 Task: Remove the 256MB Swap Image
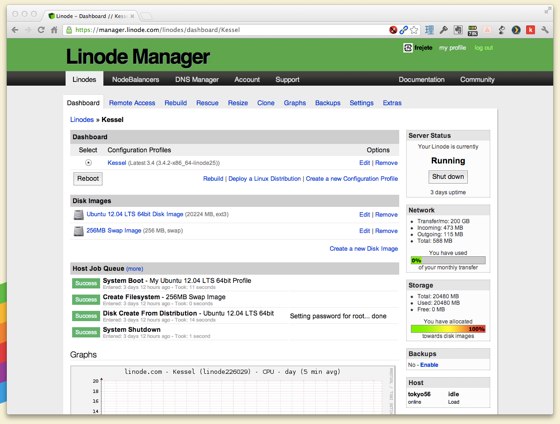click(x=386, y=231)
